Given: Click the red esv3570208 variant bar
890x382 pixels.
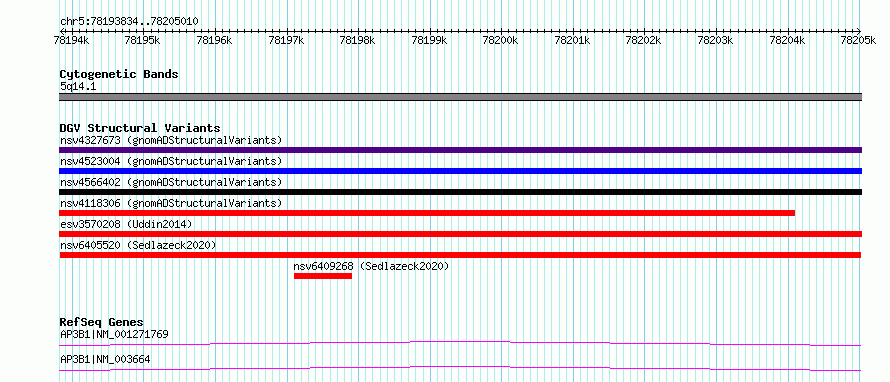Looking at the screenshot, I should click(460, 234).
